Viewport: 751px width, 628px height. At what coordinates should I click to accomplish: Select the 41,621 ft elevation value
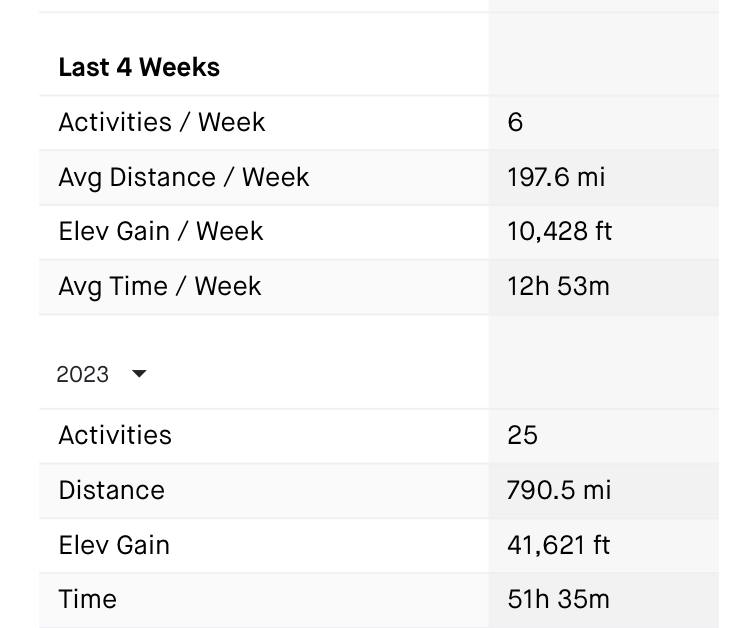click(x=558, y=545)
